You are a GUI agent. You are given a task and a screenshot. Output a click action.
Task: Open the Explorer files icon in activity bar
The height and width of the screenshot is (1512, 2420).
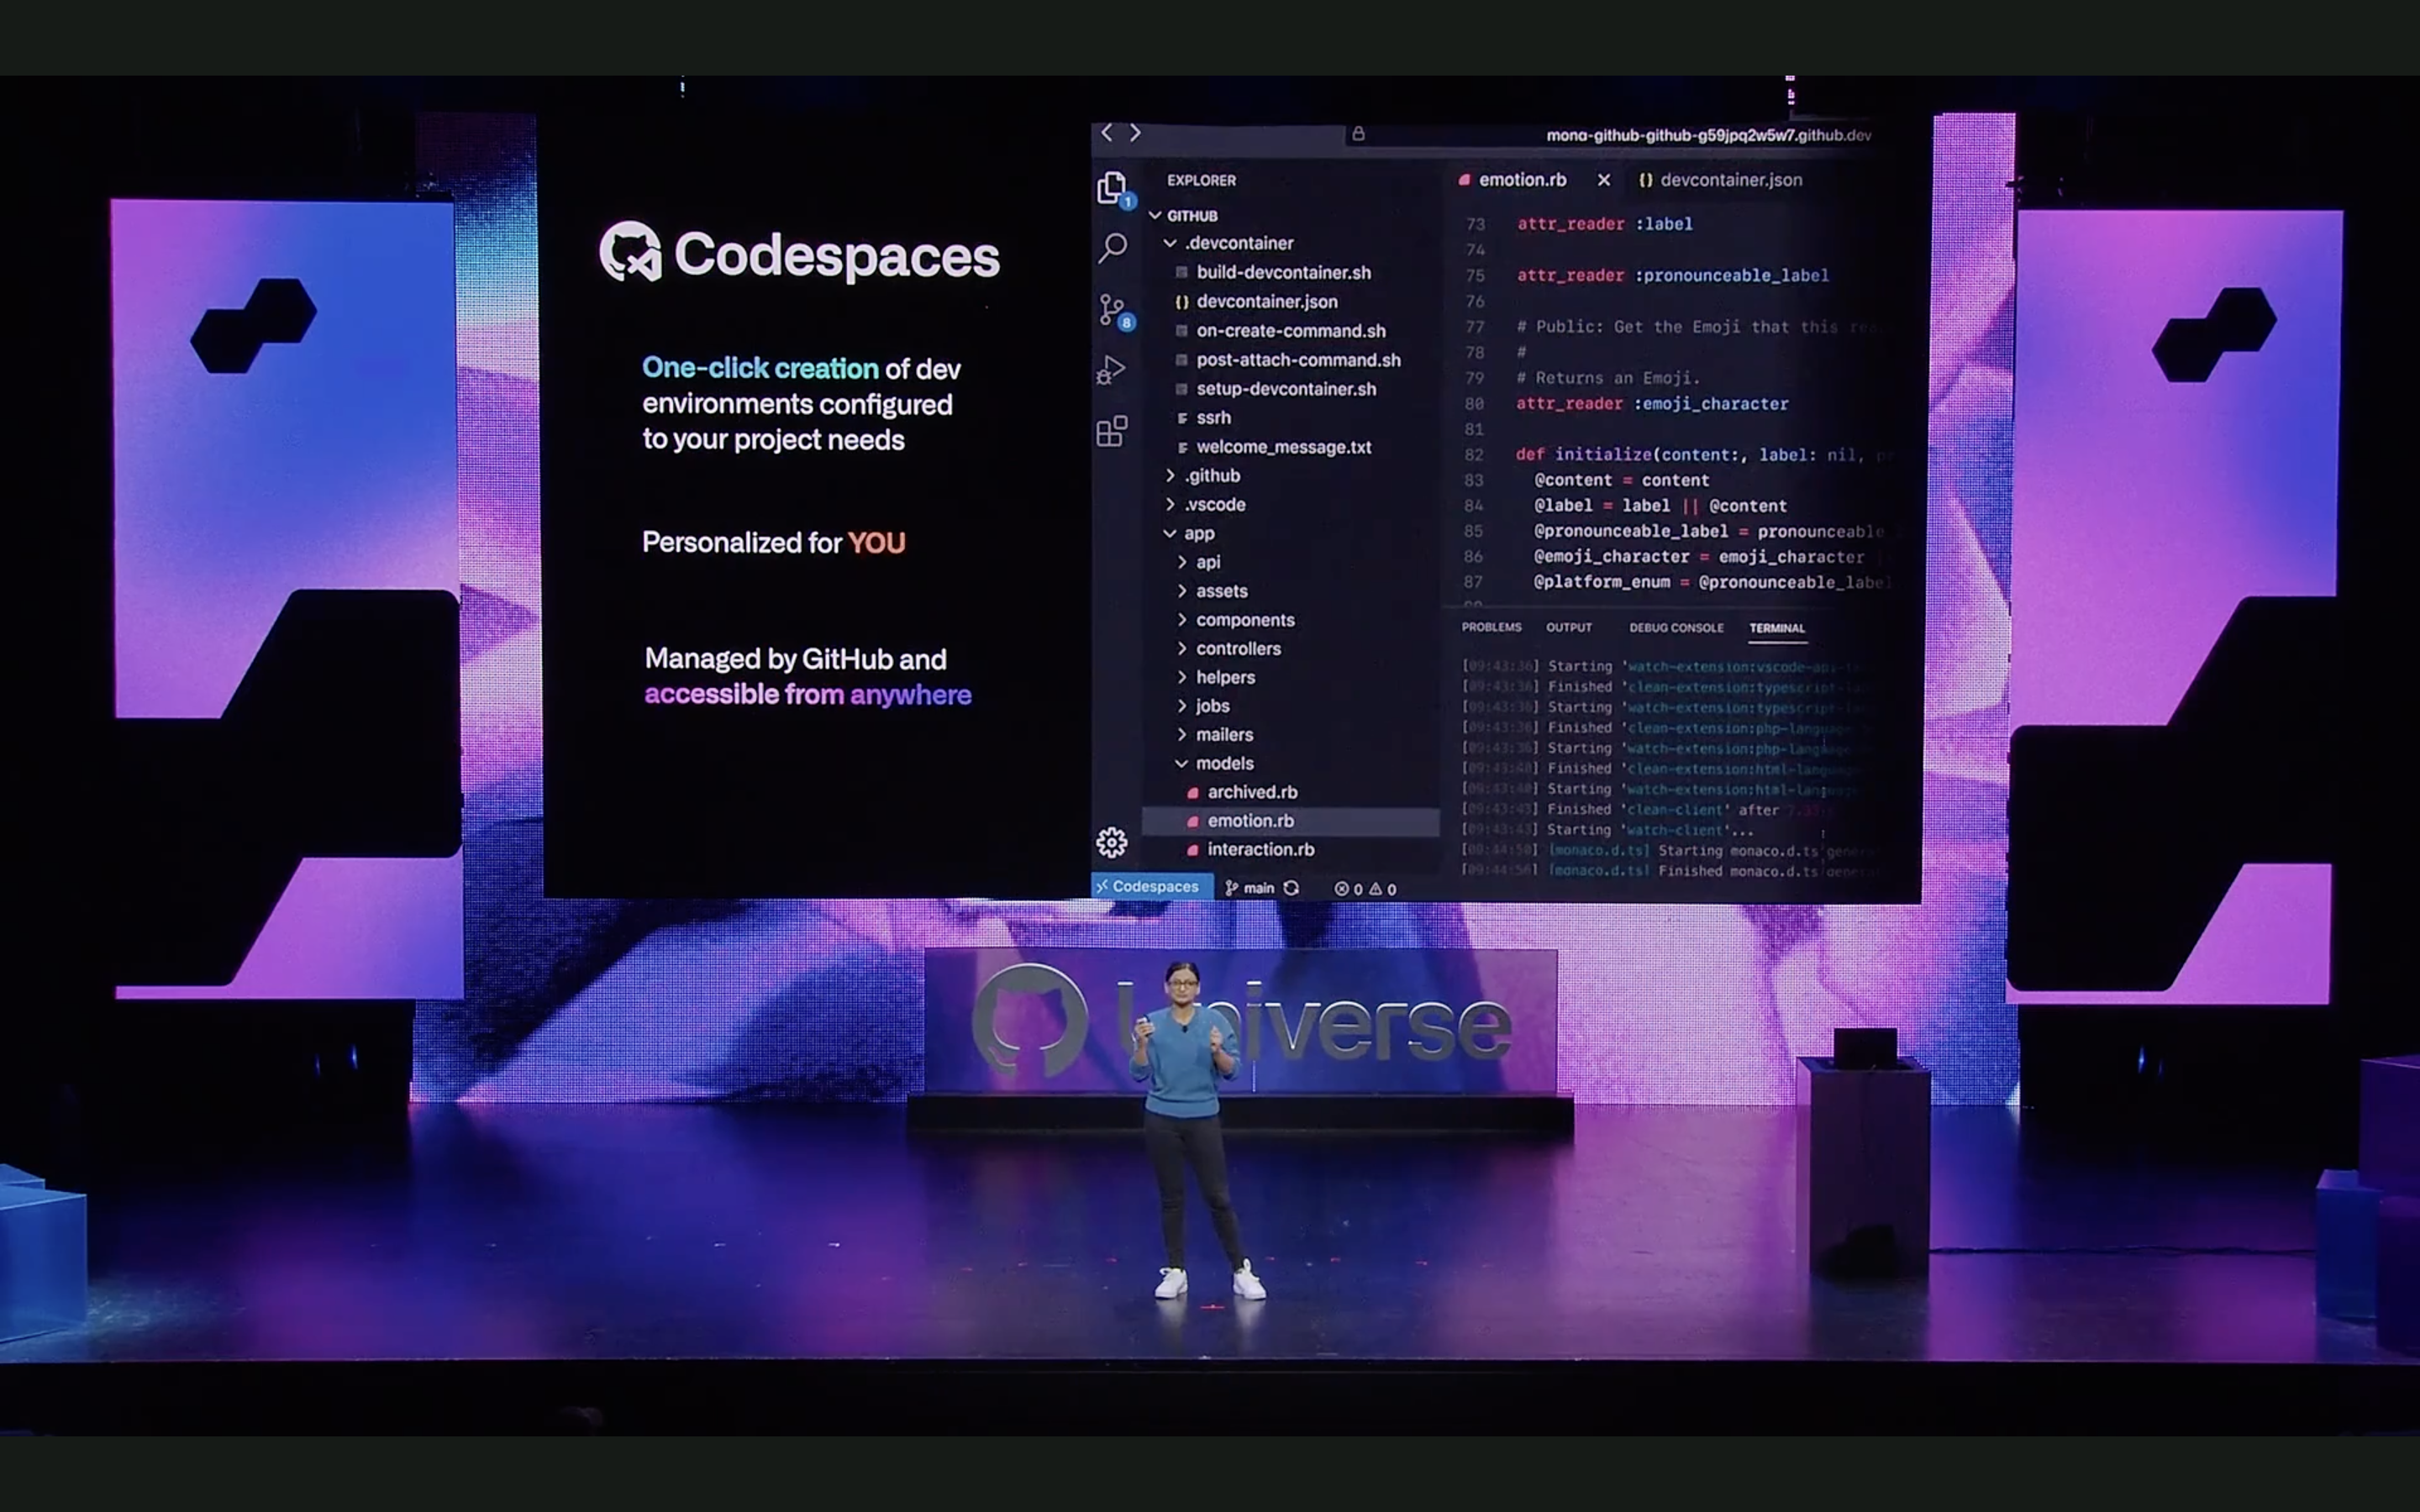pyautogui.click(x=1112, y=187)
